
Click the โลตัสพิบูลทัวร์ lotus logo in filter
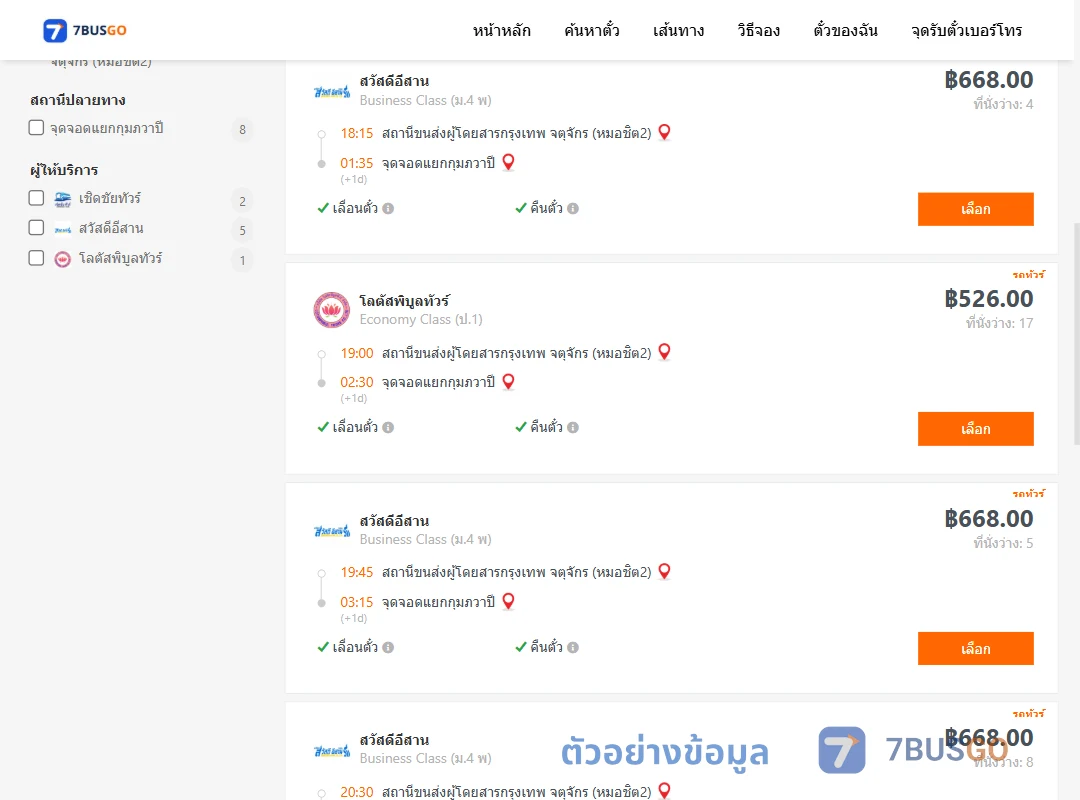point(63,259)
